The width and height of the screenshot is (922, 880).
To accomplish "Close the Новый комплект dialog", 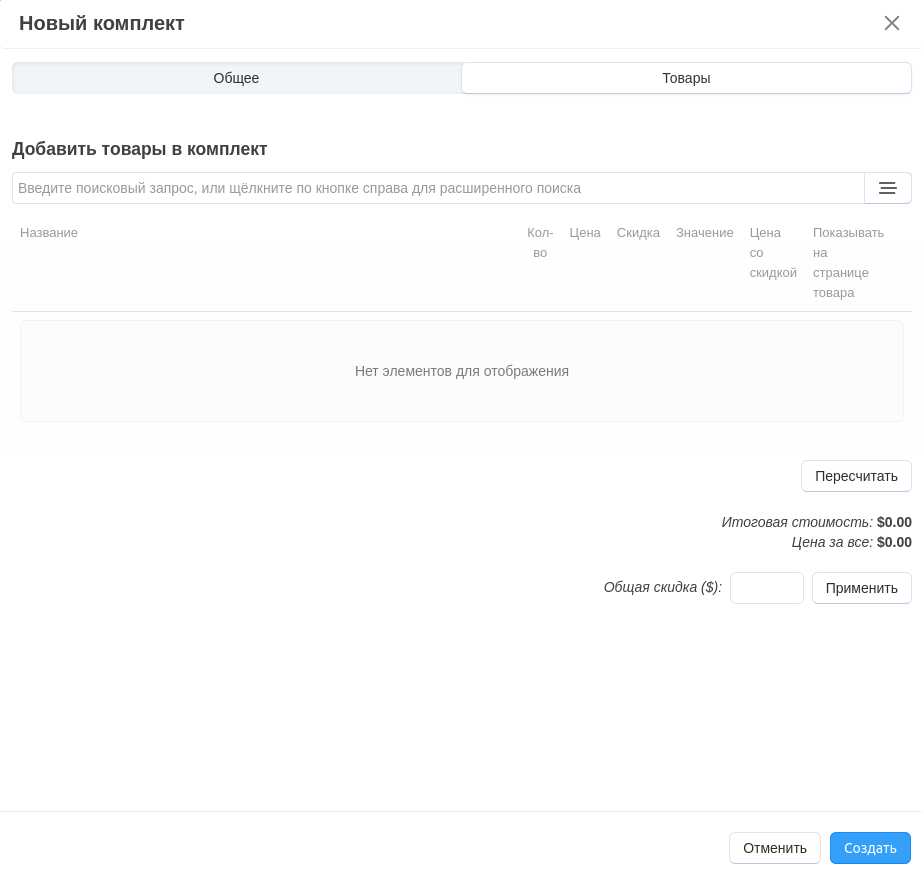I will click(891, 23).
